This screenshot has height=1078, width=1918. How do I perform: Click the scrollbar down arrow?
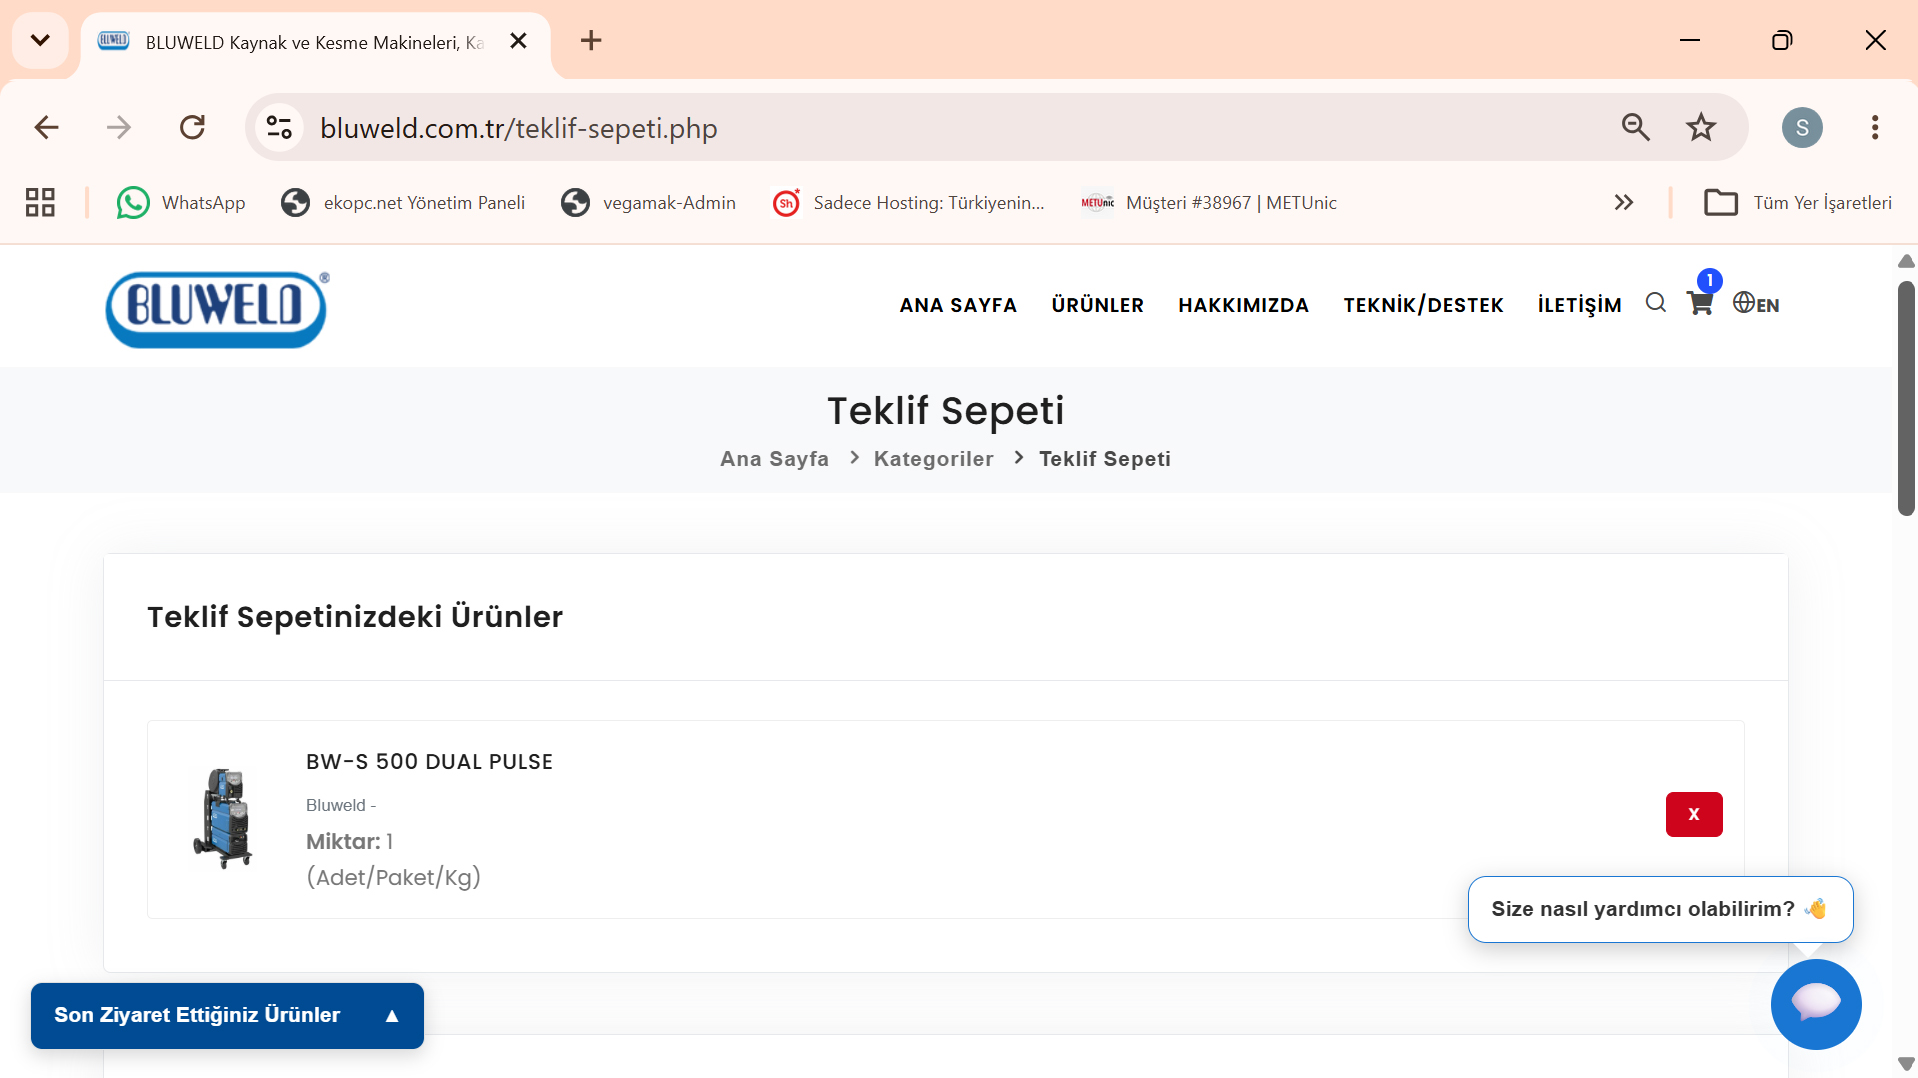1906,1064
